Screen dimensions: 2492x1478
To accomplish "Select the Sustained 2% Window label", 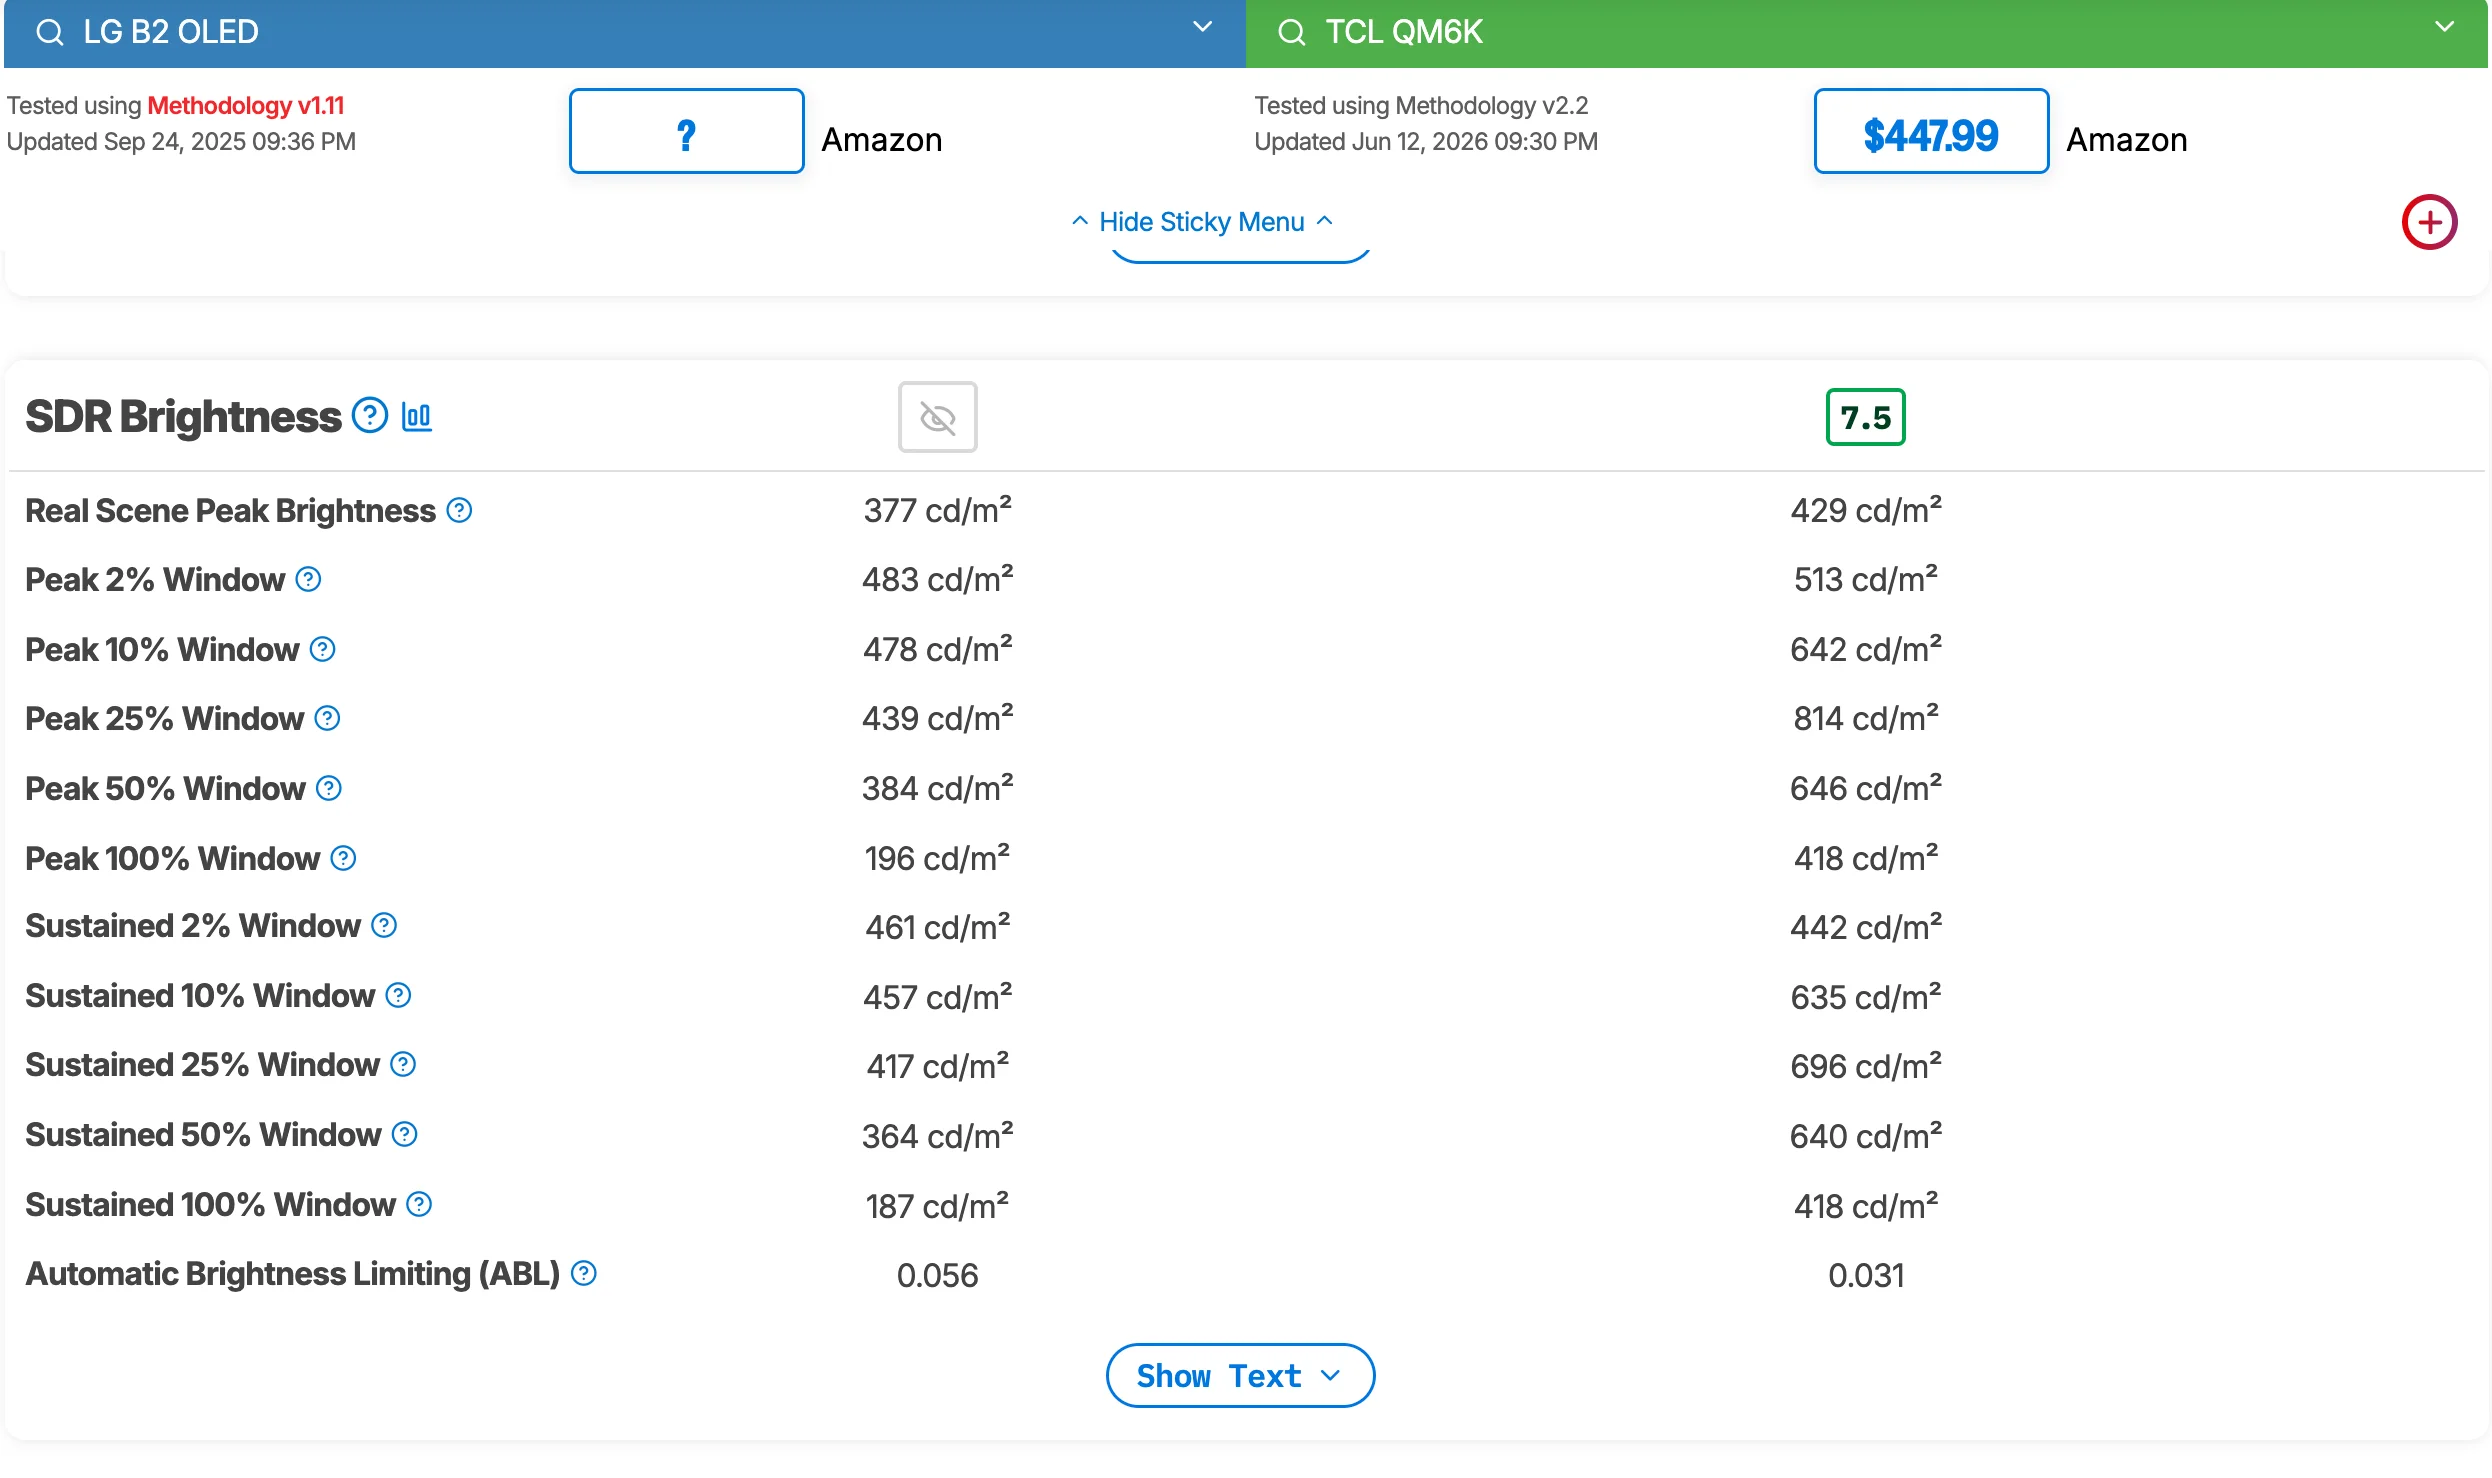I will (193, 926).
